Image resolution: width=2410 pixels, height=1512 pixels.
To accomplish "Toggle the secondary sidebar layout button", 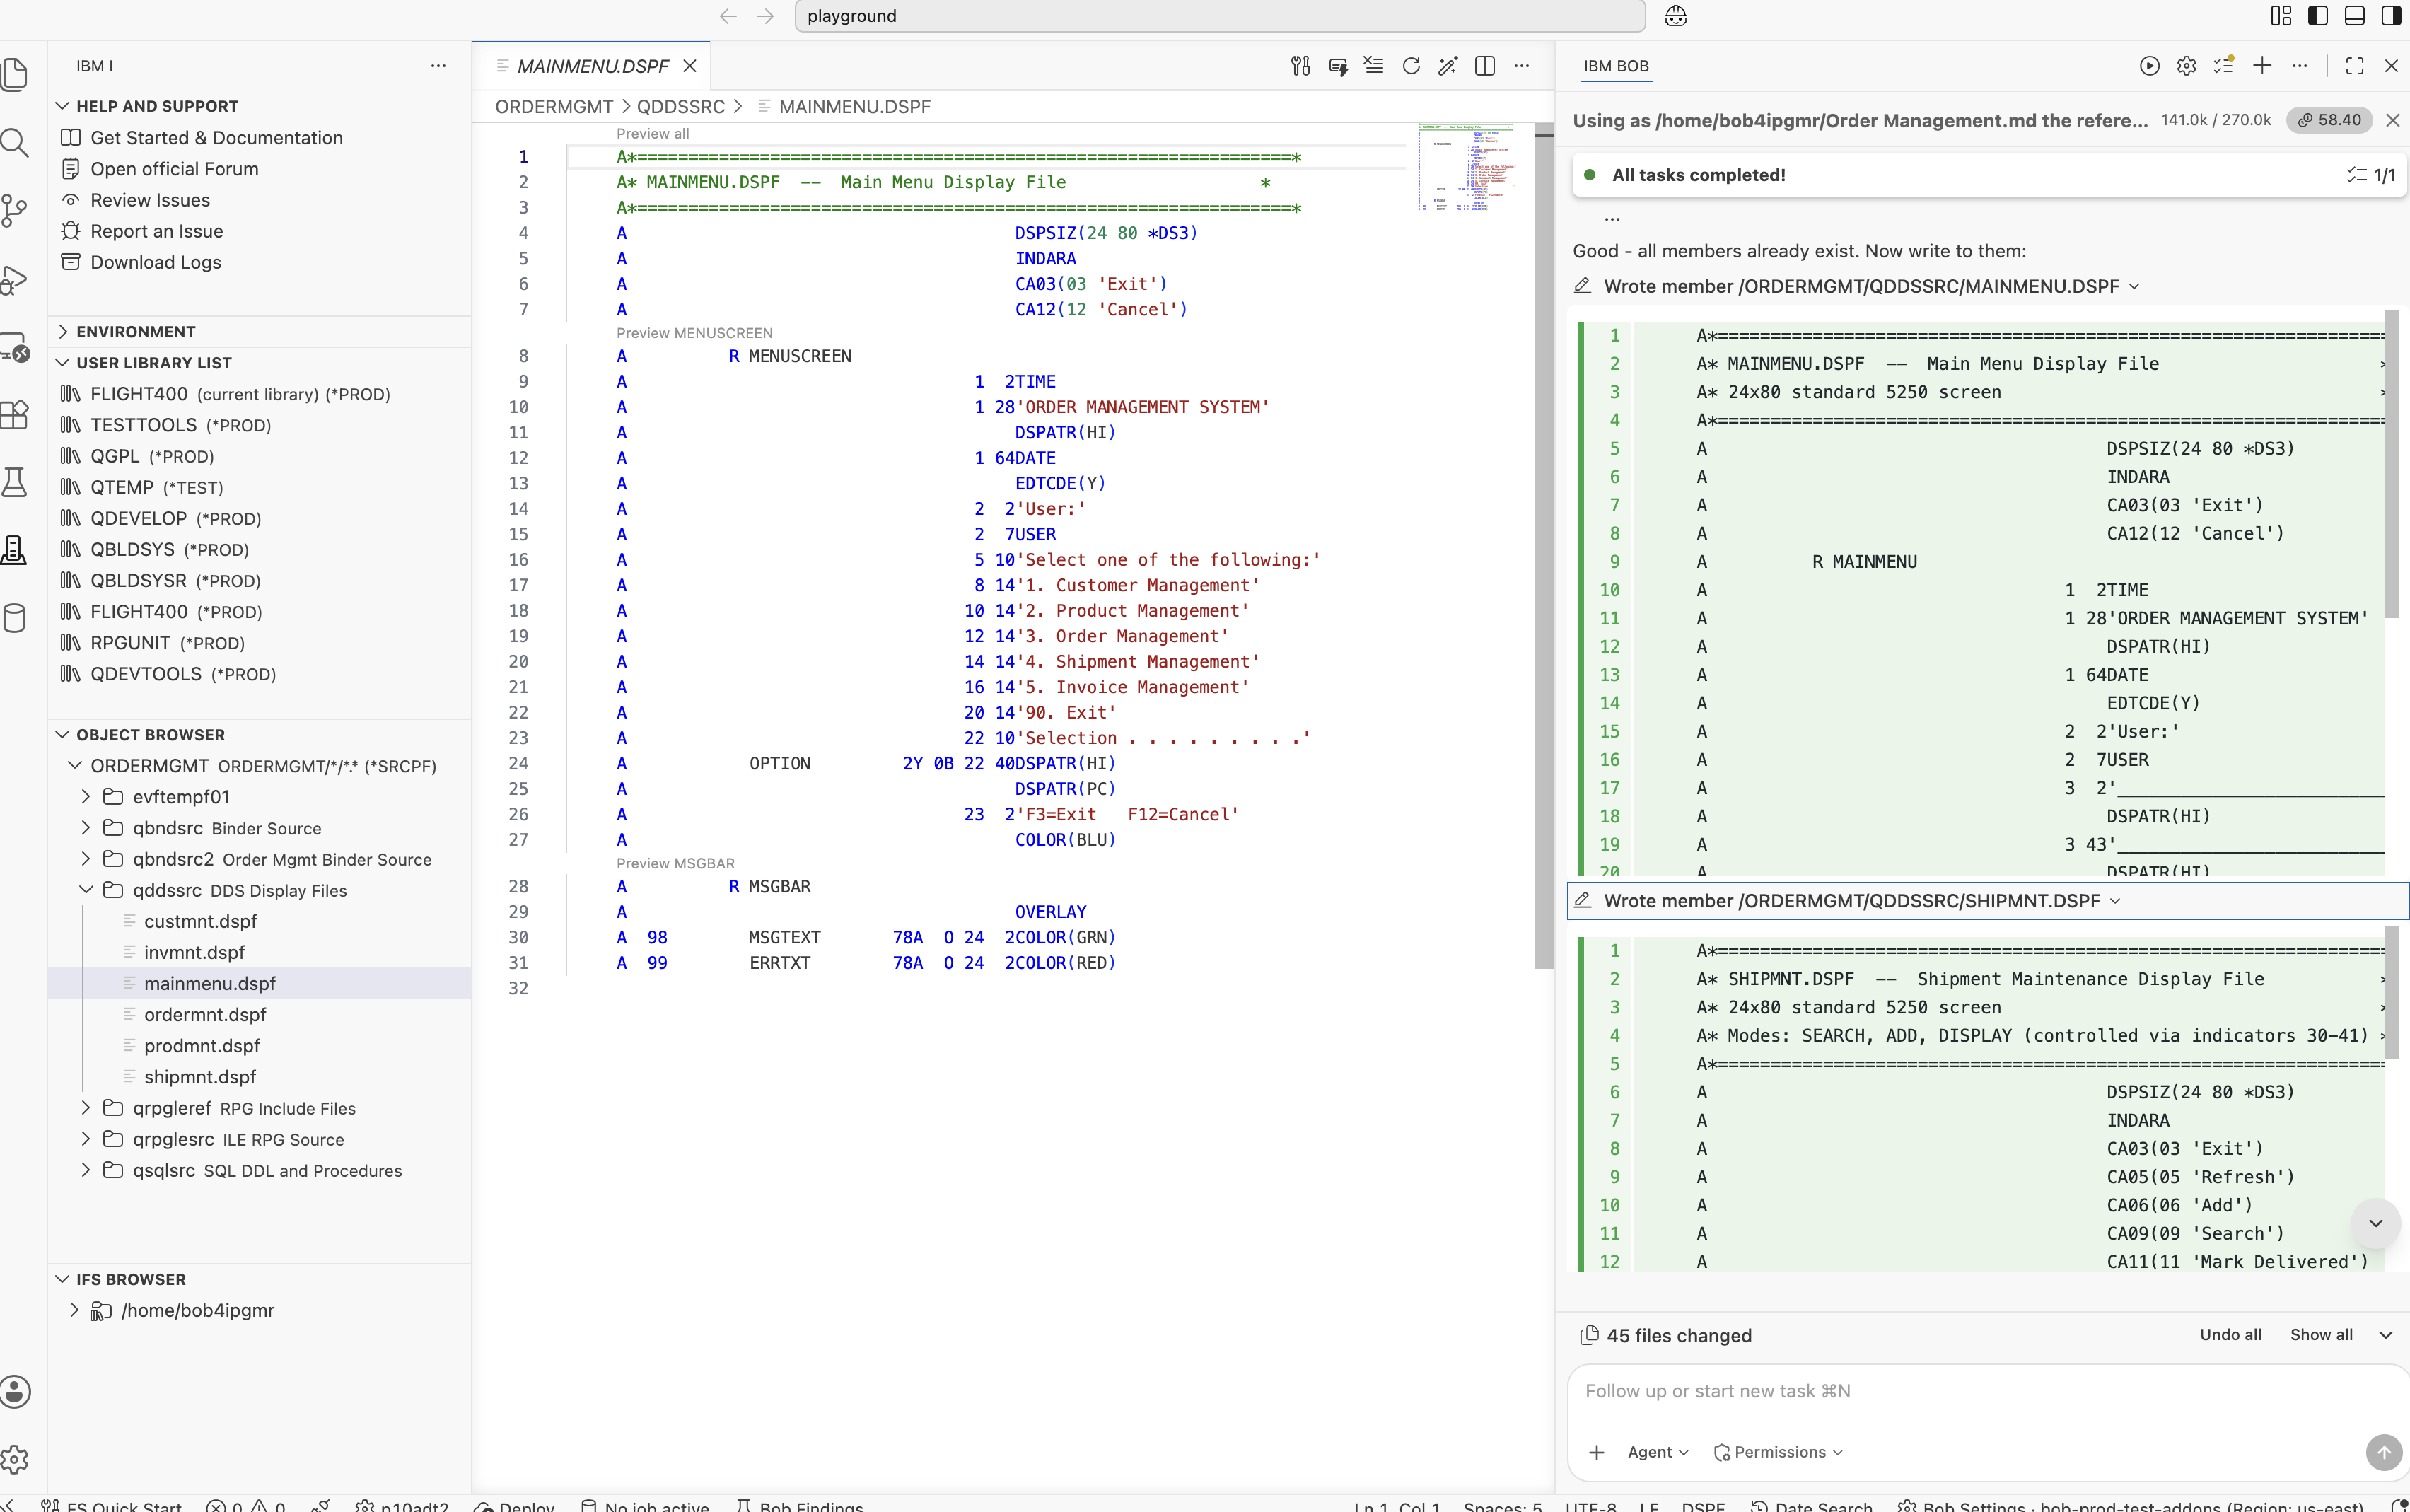I will pos(2391,16).
